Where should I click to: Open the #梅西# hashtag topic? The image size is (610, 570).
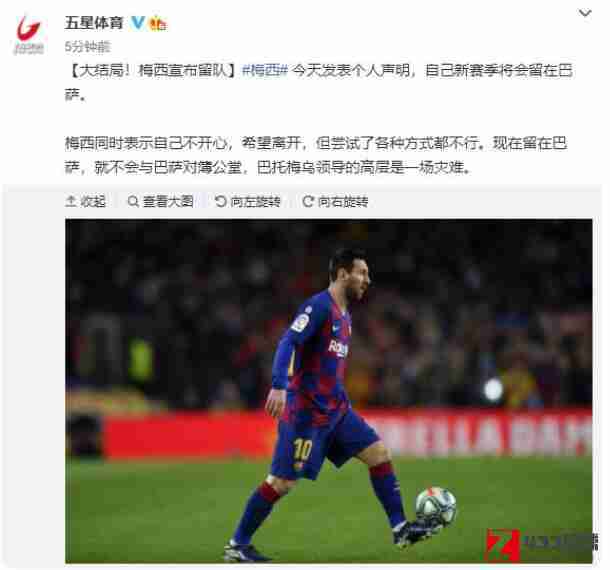click(x=265, y=70)
